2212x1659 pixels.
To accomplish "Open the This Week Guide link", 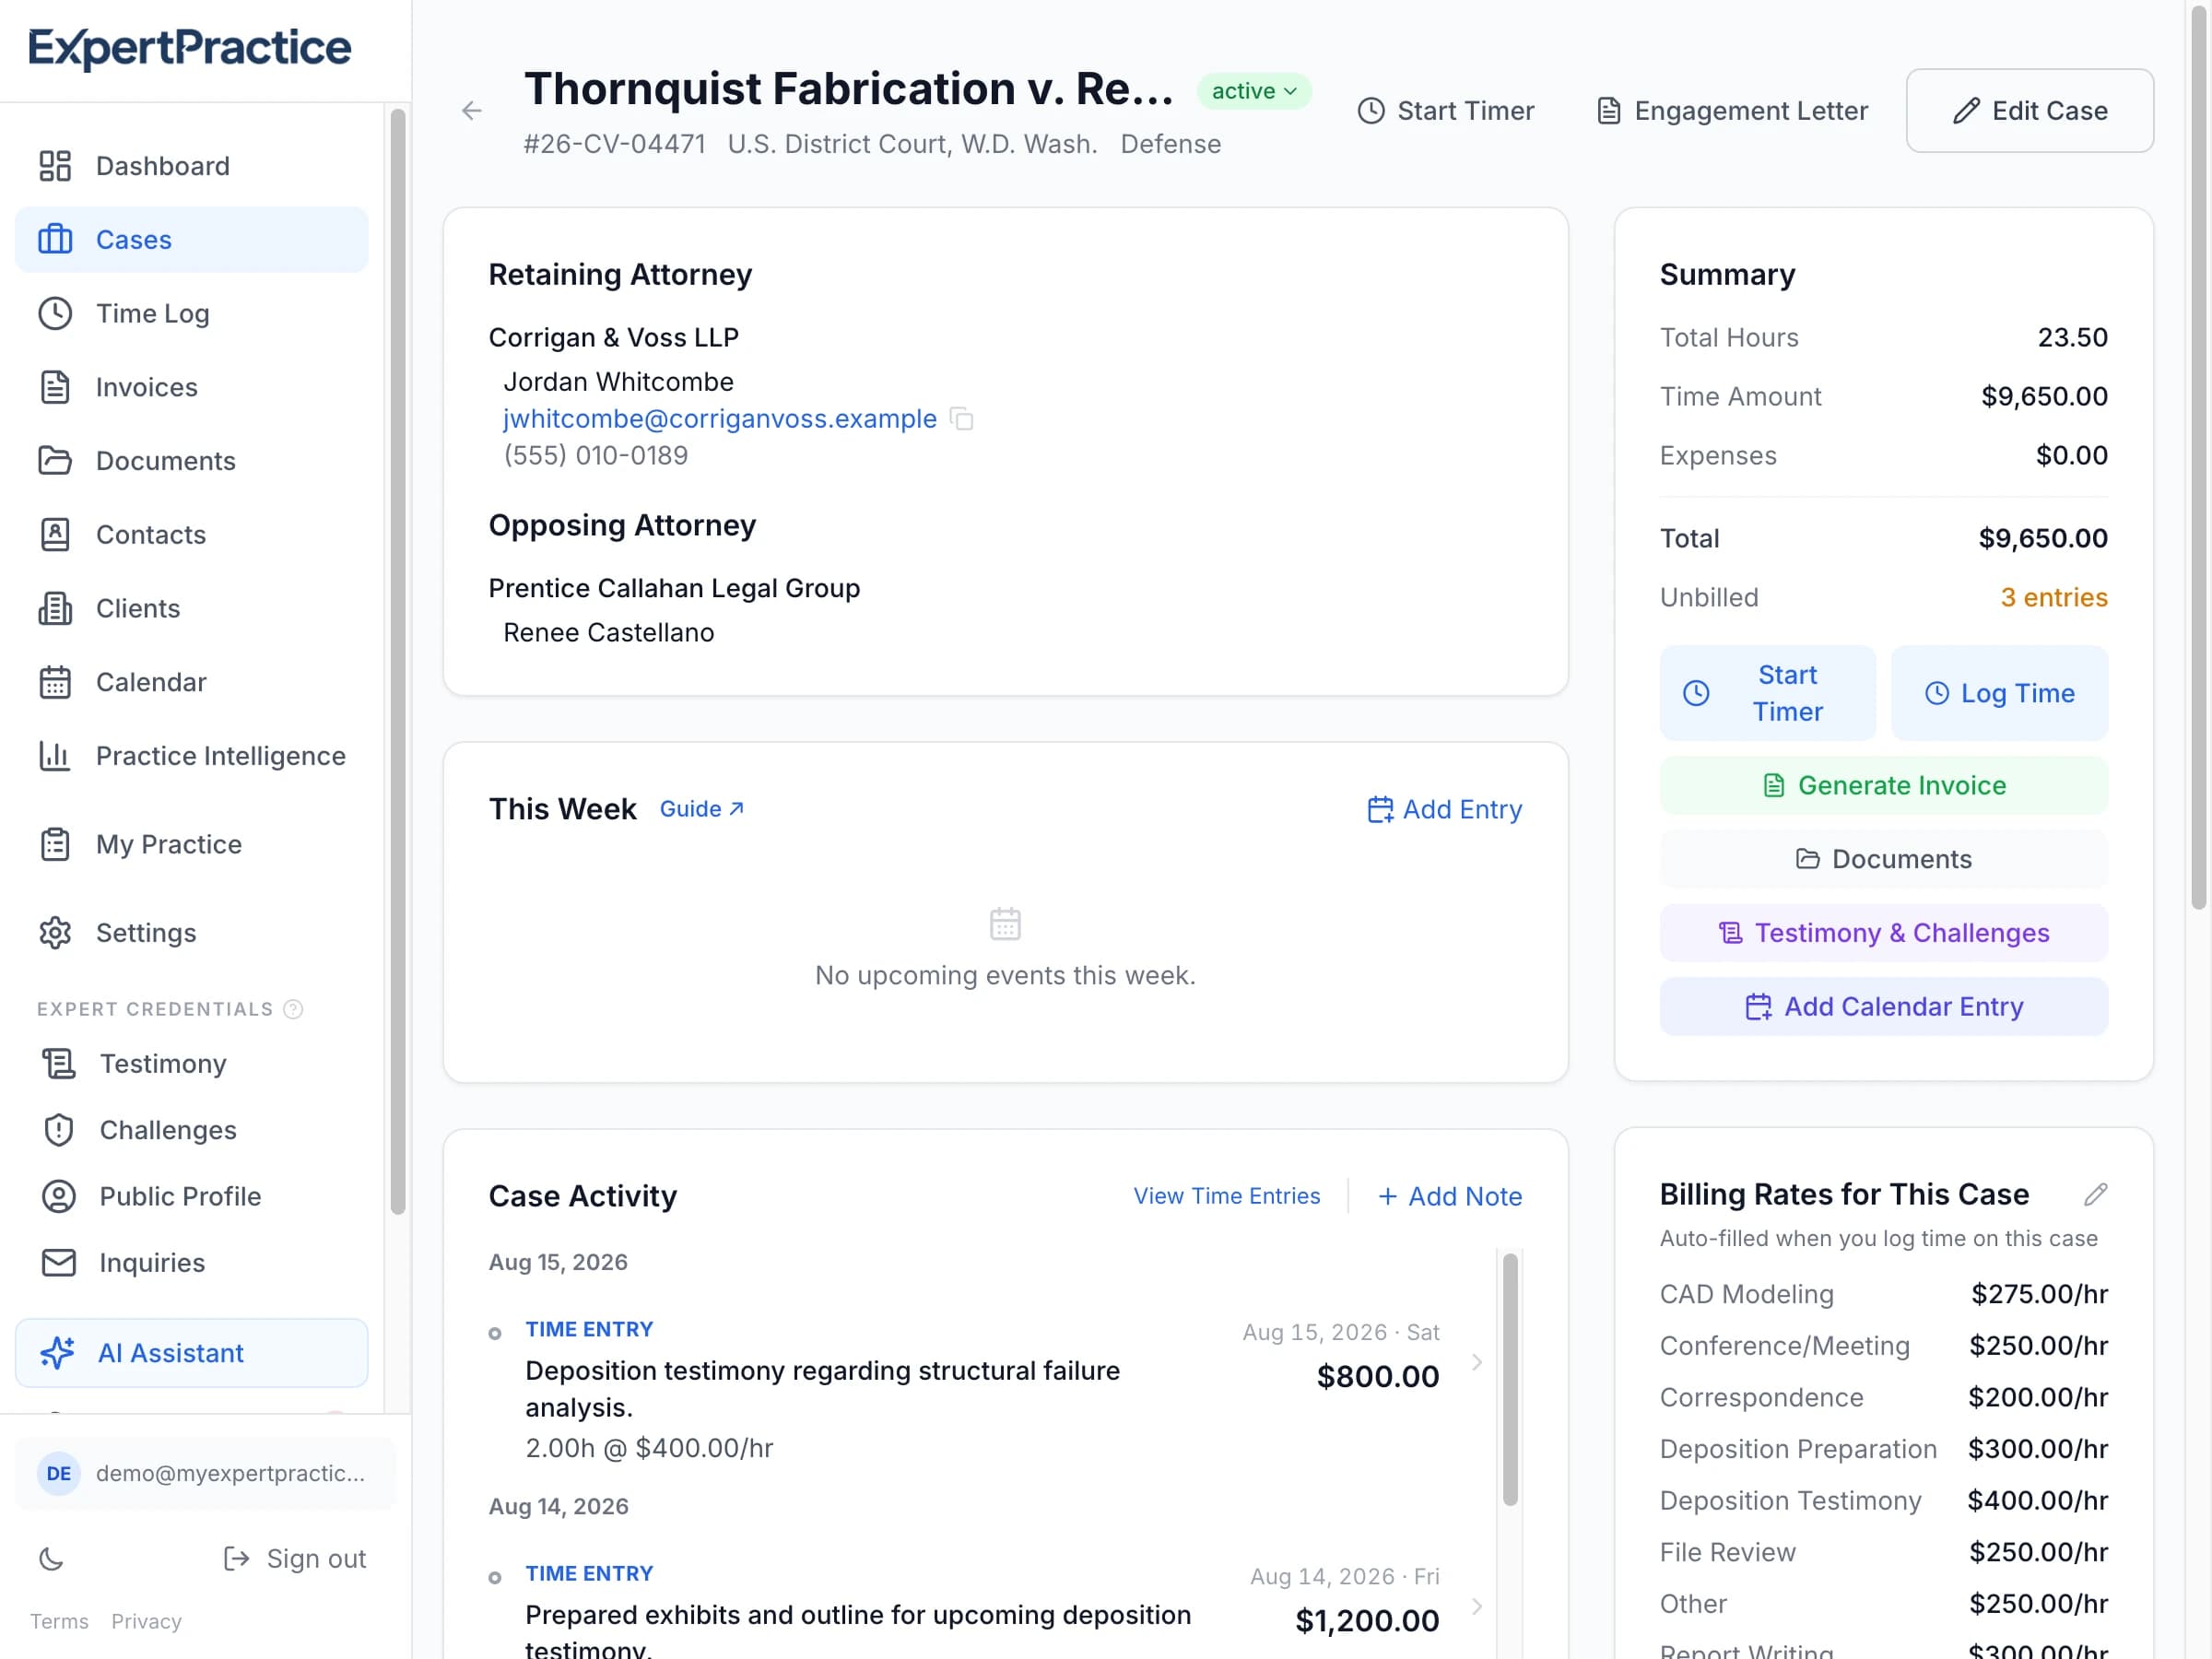I will pyautogui.click(x=702, y=809).
